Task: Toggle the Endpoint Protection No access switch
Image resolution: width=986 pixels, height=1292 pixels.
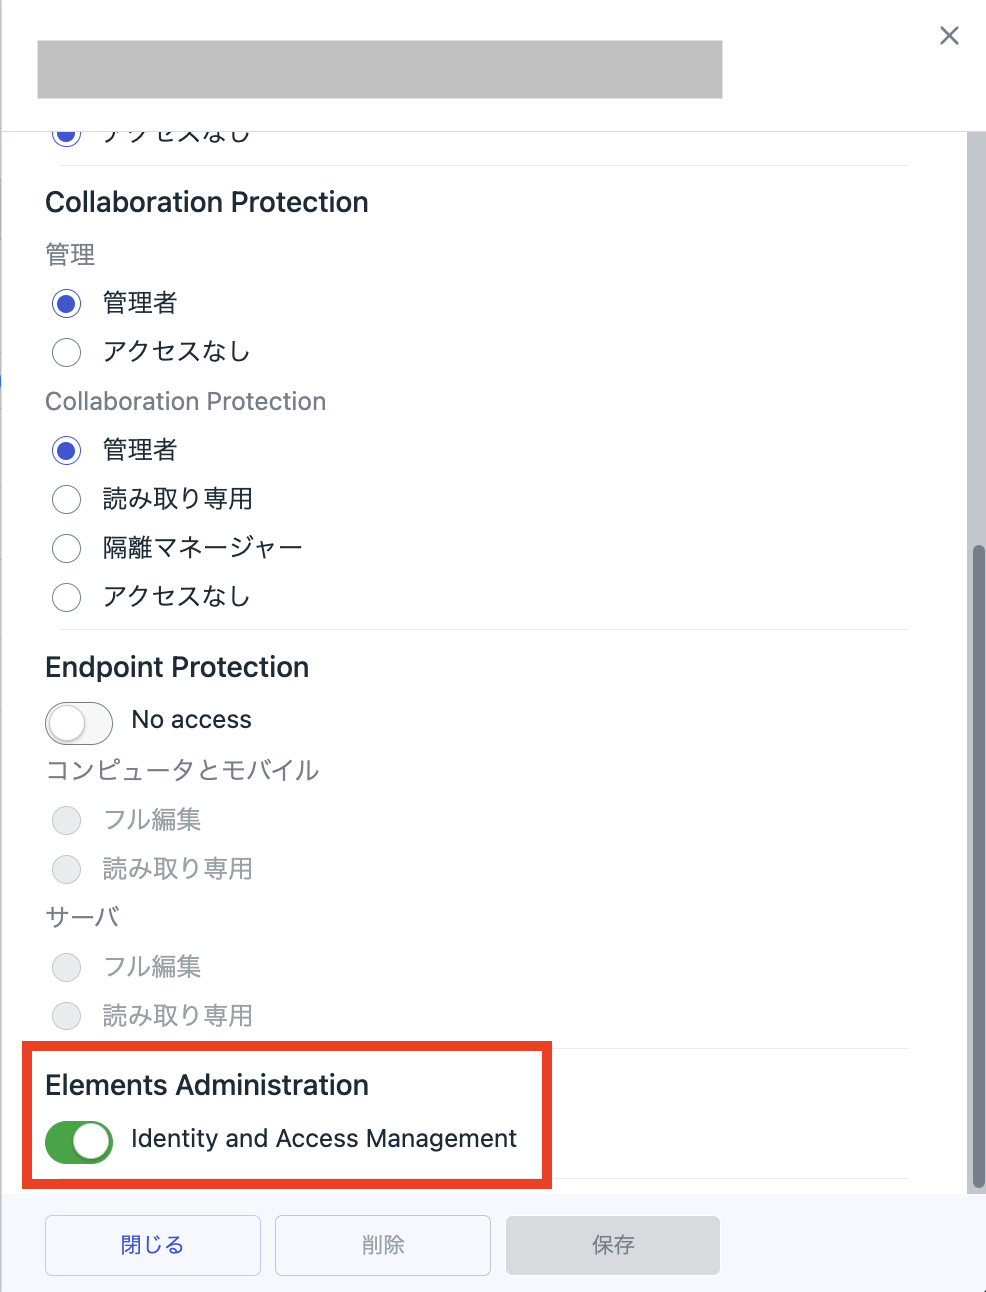Action: [x=79, y=723]
